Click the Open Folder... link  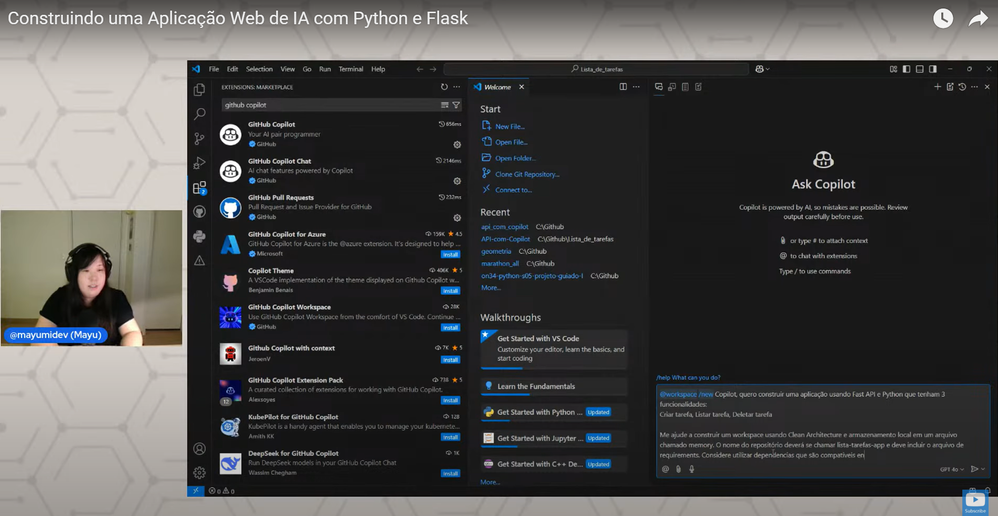coord(516,158)
